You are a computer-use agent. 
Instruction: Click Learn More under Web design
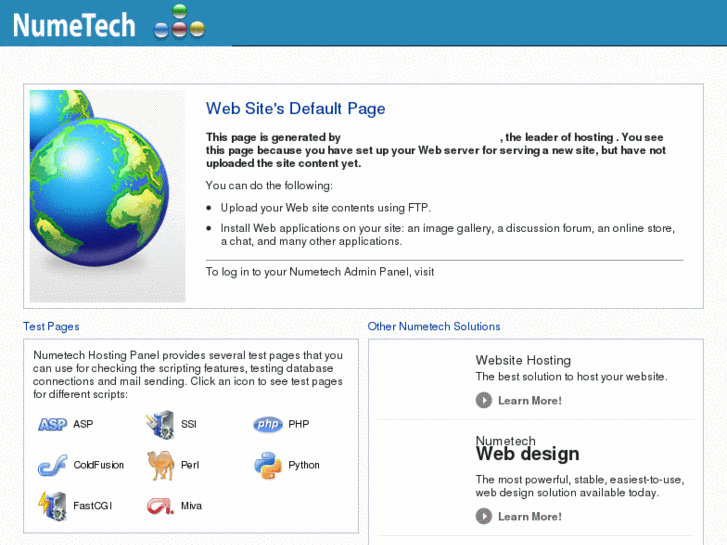coord(530,516)
